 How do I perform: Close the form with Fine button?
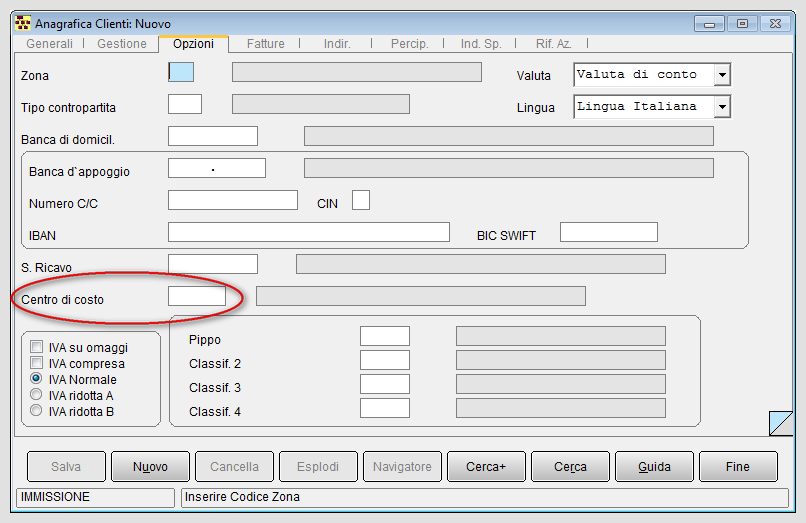click(x=738, y=466)
